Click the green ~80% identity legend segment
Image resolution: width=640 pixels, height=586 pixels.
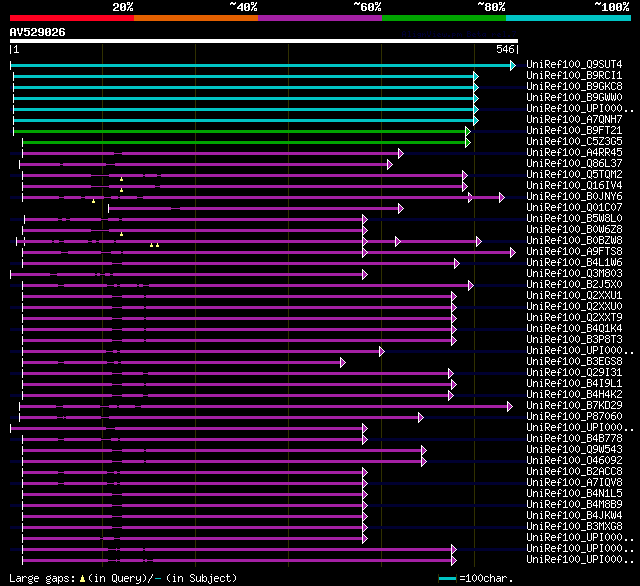click(x=444, y=18)
